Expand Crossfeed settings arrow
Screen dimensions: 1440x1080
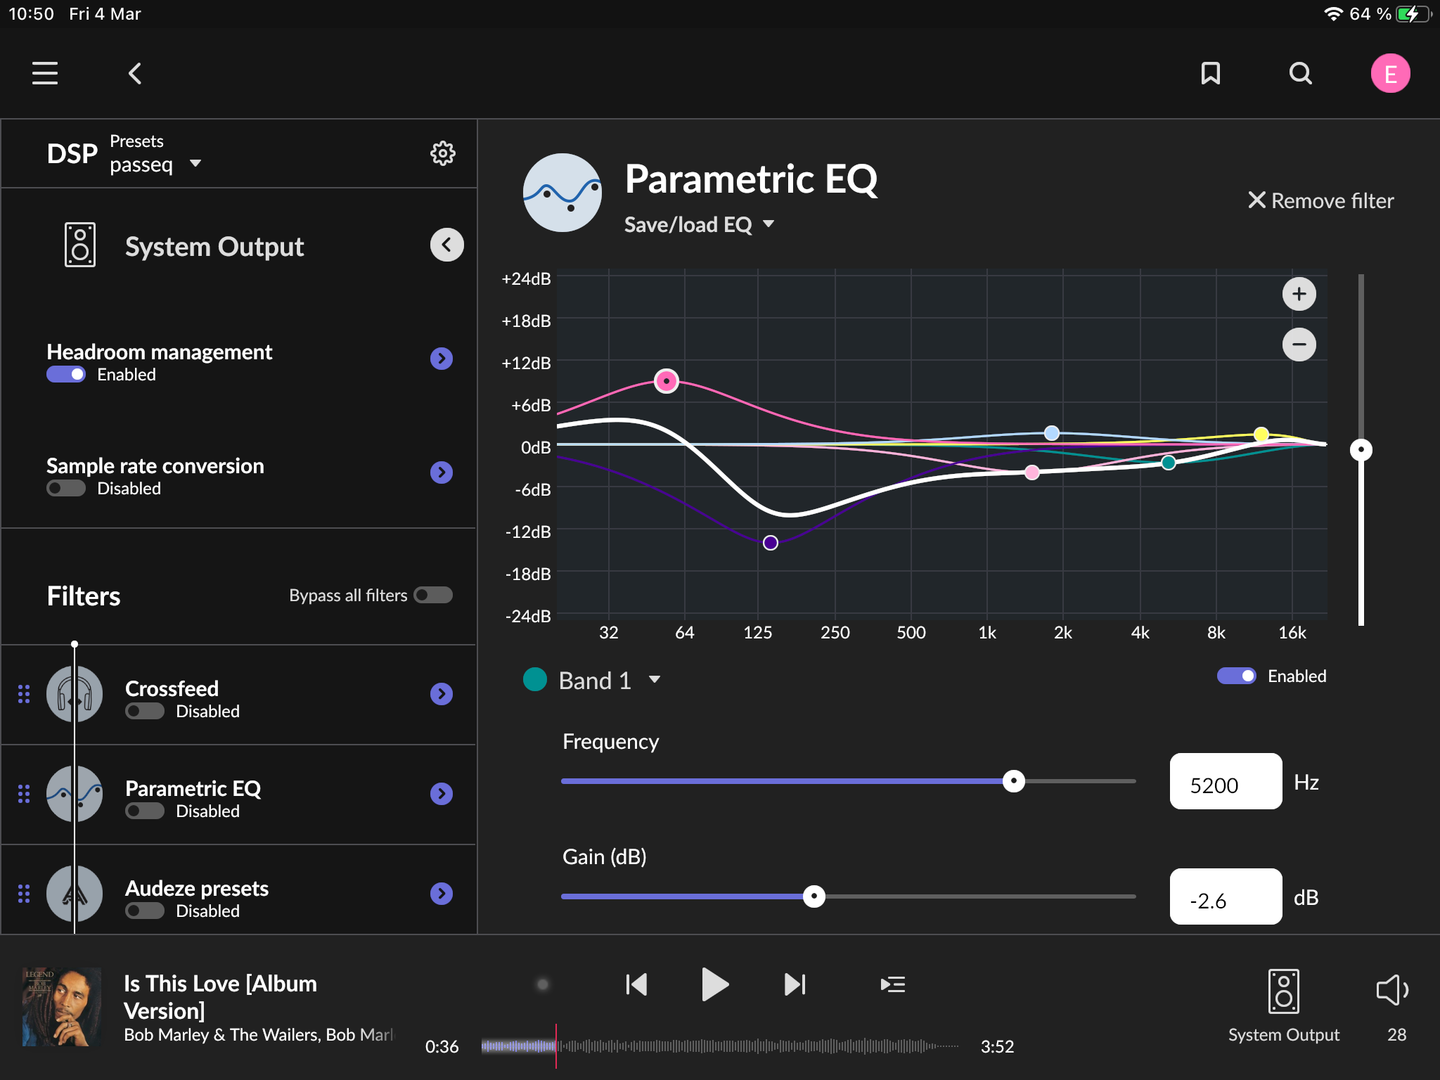coord(441,694)
